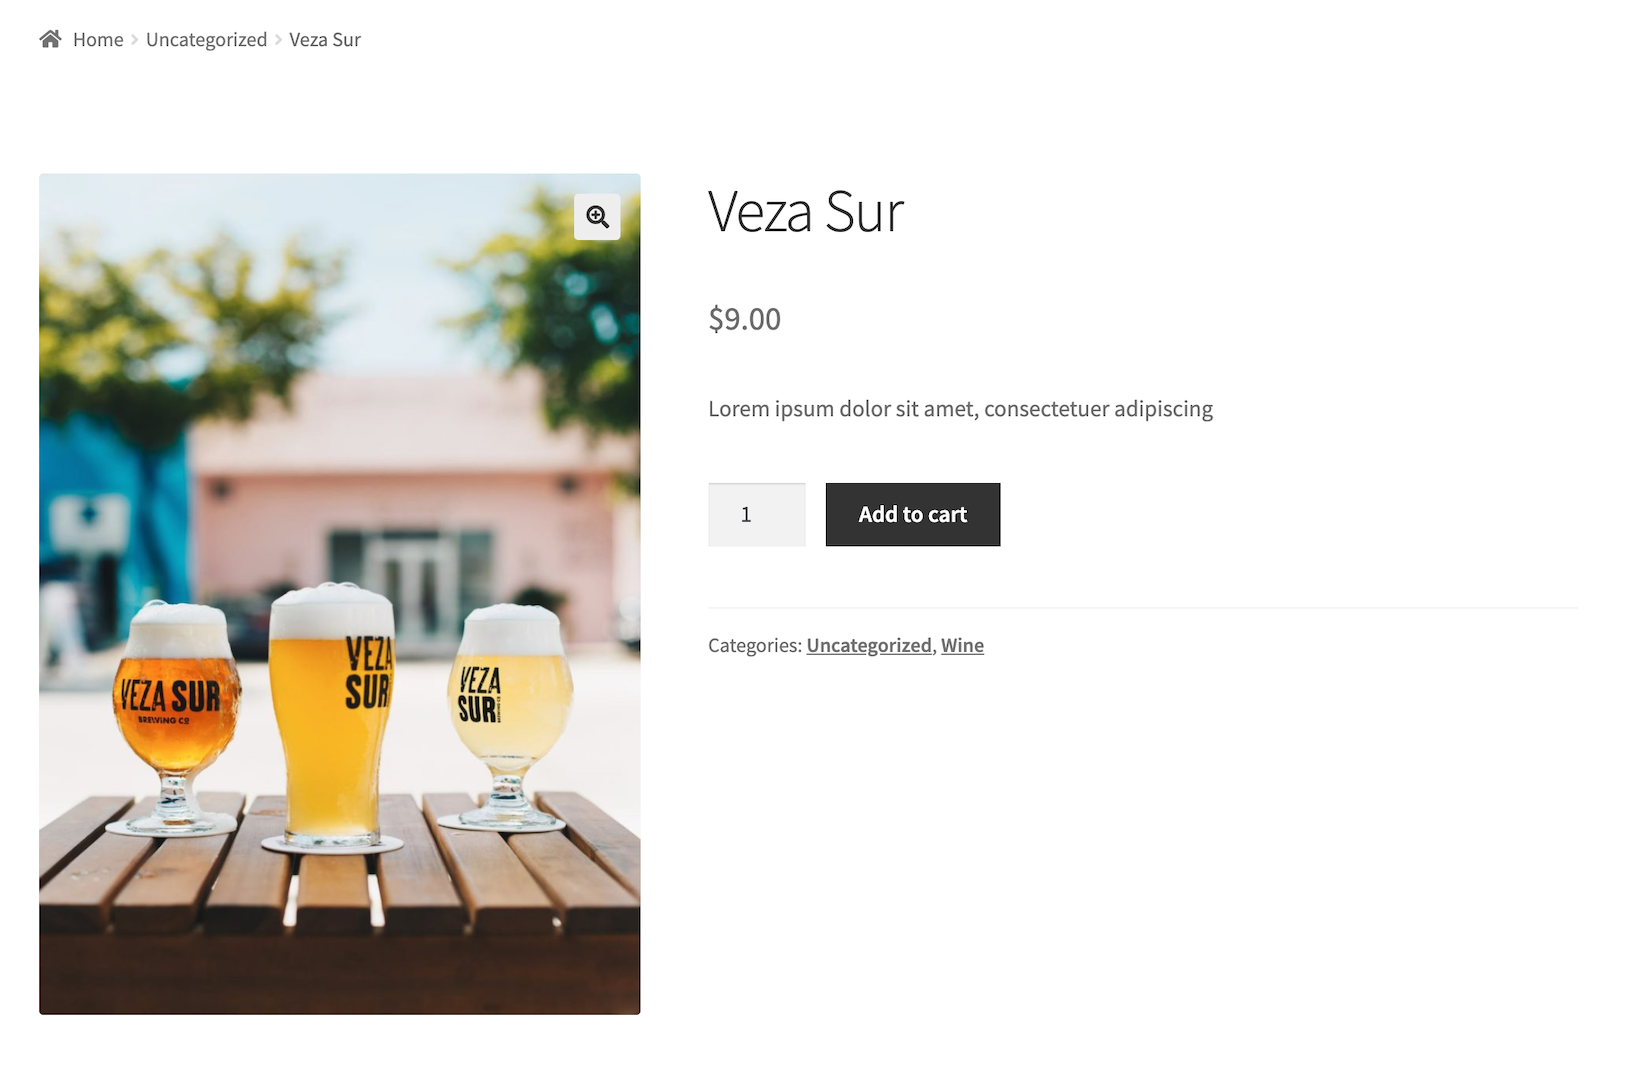The height and width of the screenshot is (1067, 1640).
Task: Click the $9.00 price text
Action: coord(745,319)
